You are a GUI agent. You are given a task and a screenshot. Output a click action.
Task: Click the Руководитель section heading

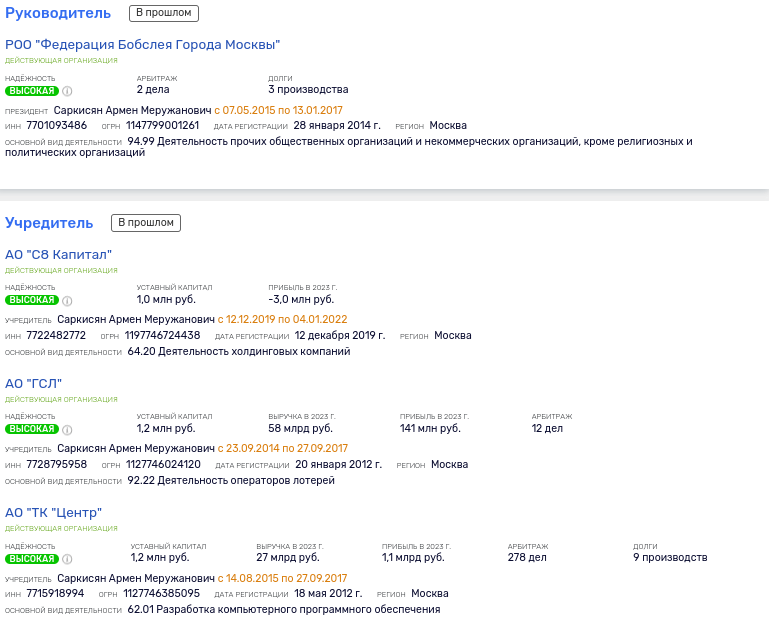(x=58, y=13)
